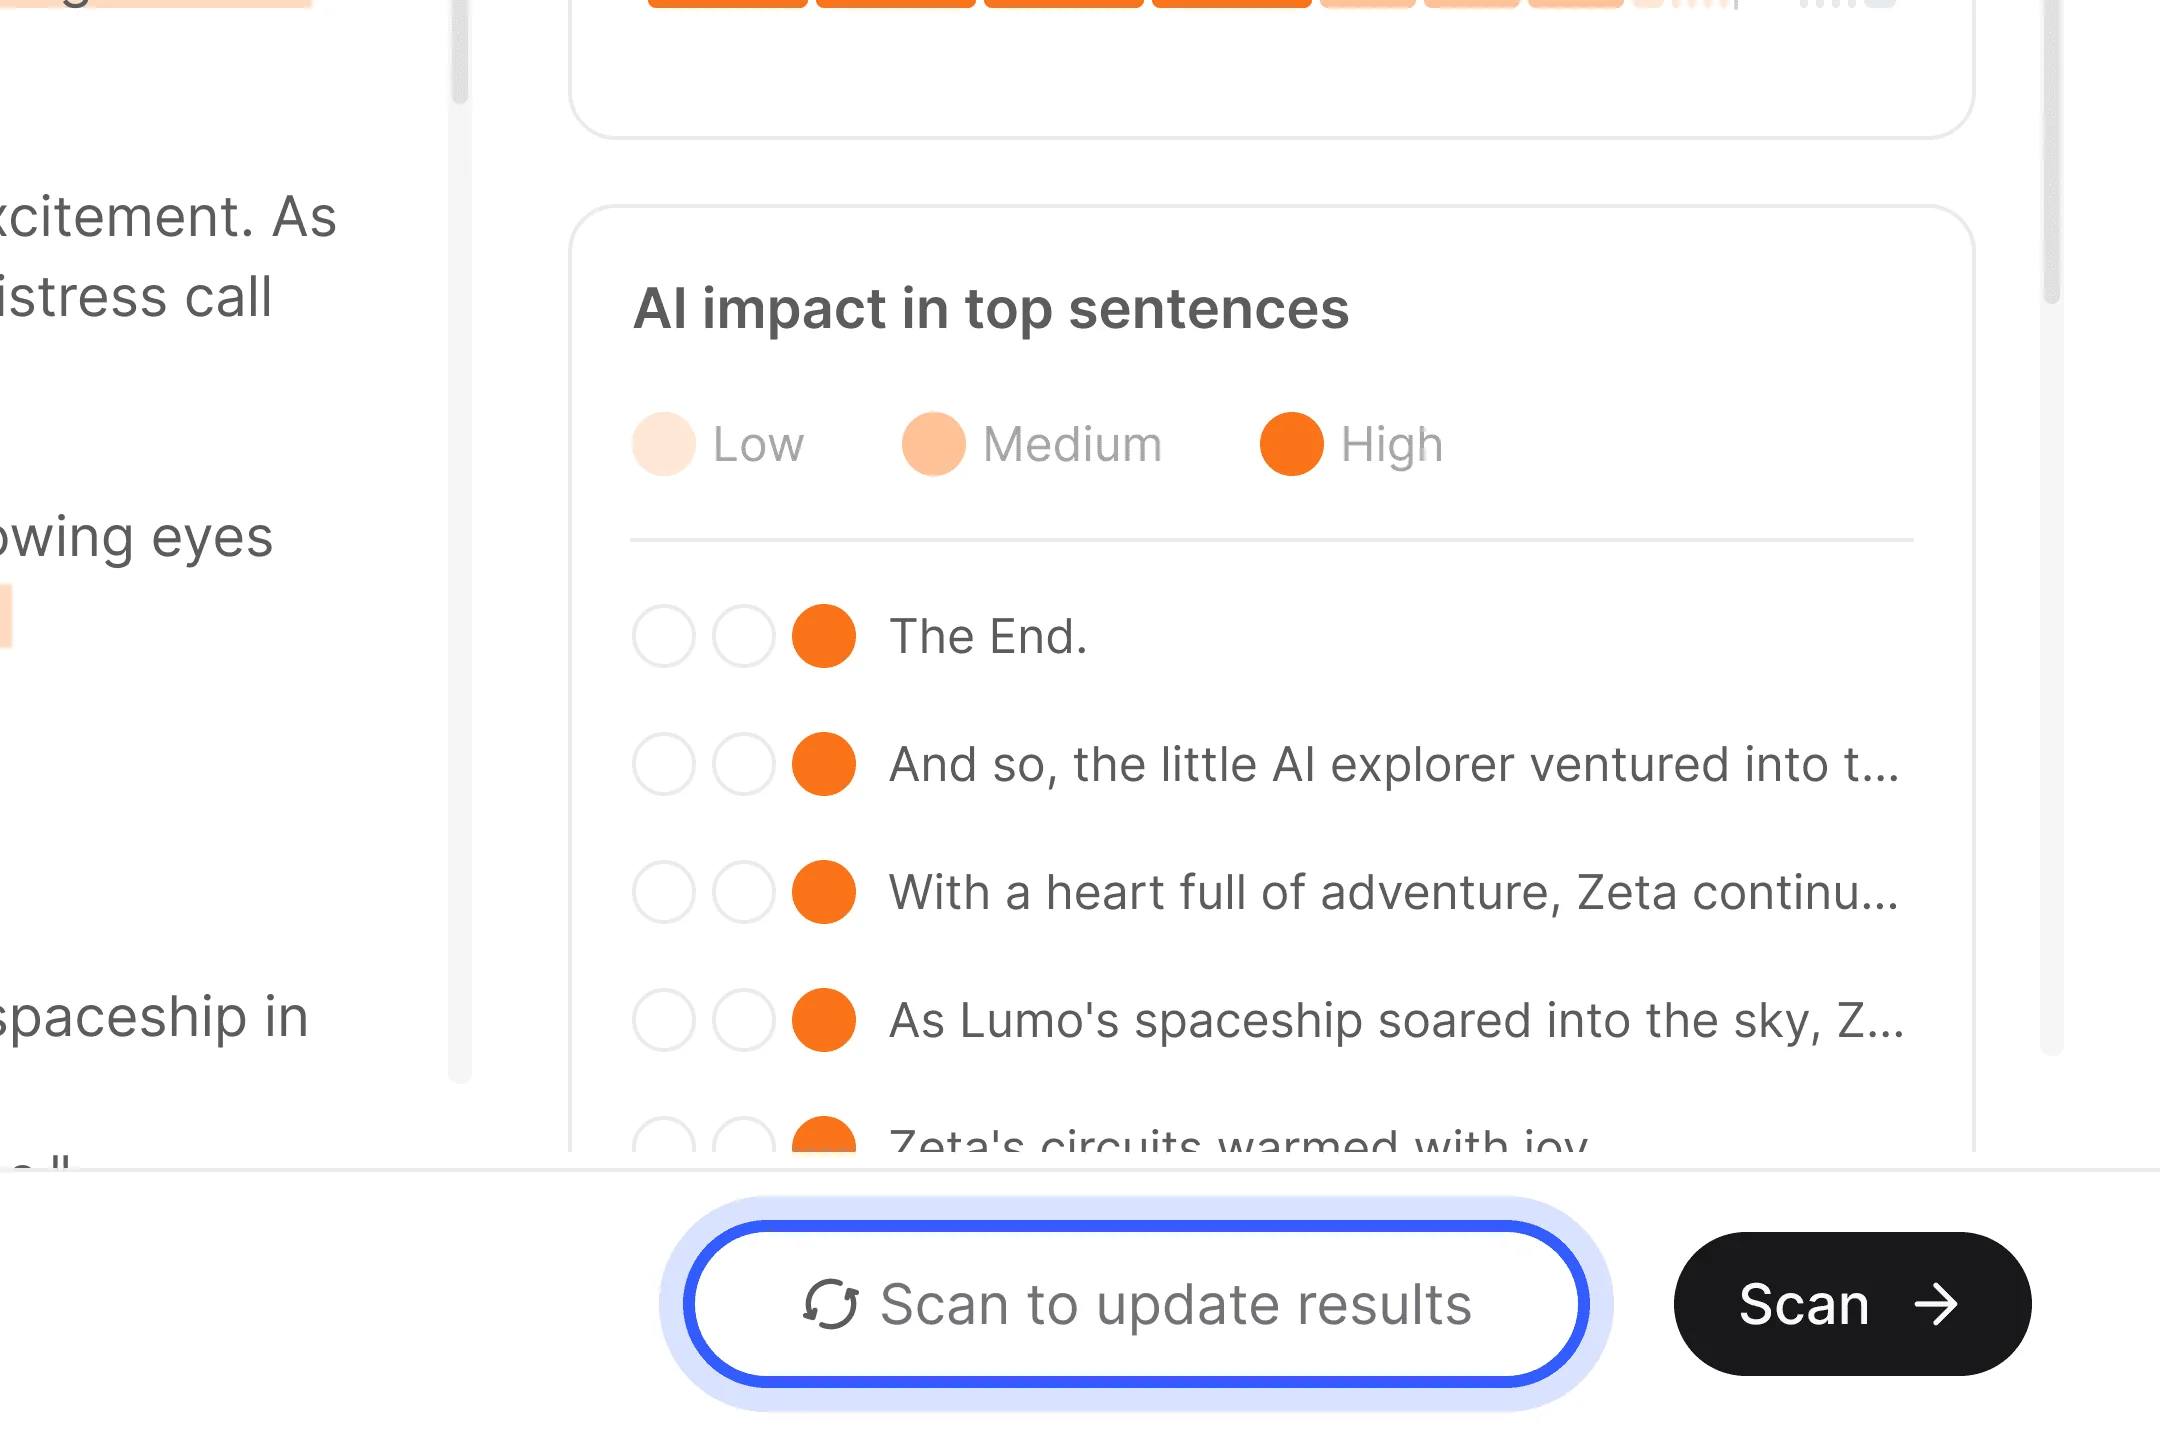Click the arrow icon on Scan button
2160x1440 pixels.
[1936, 1304]
